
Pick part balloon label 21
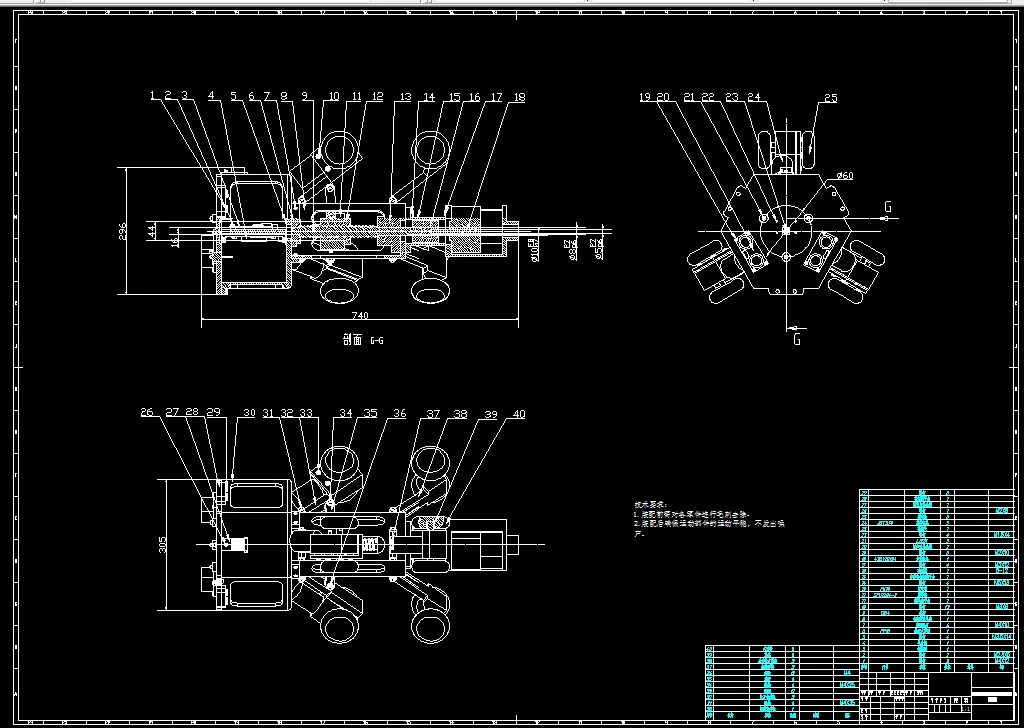coord(690,97)
